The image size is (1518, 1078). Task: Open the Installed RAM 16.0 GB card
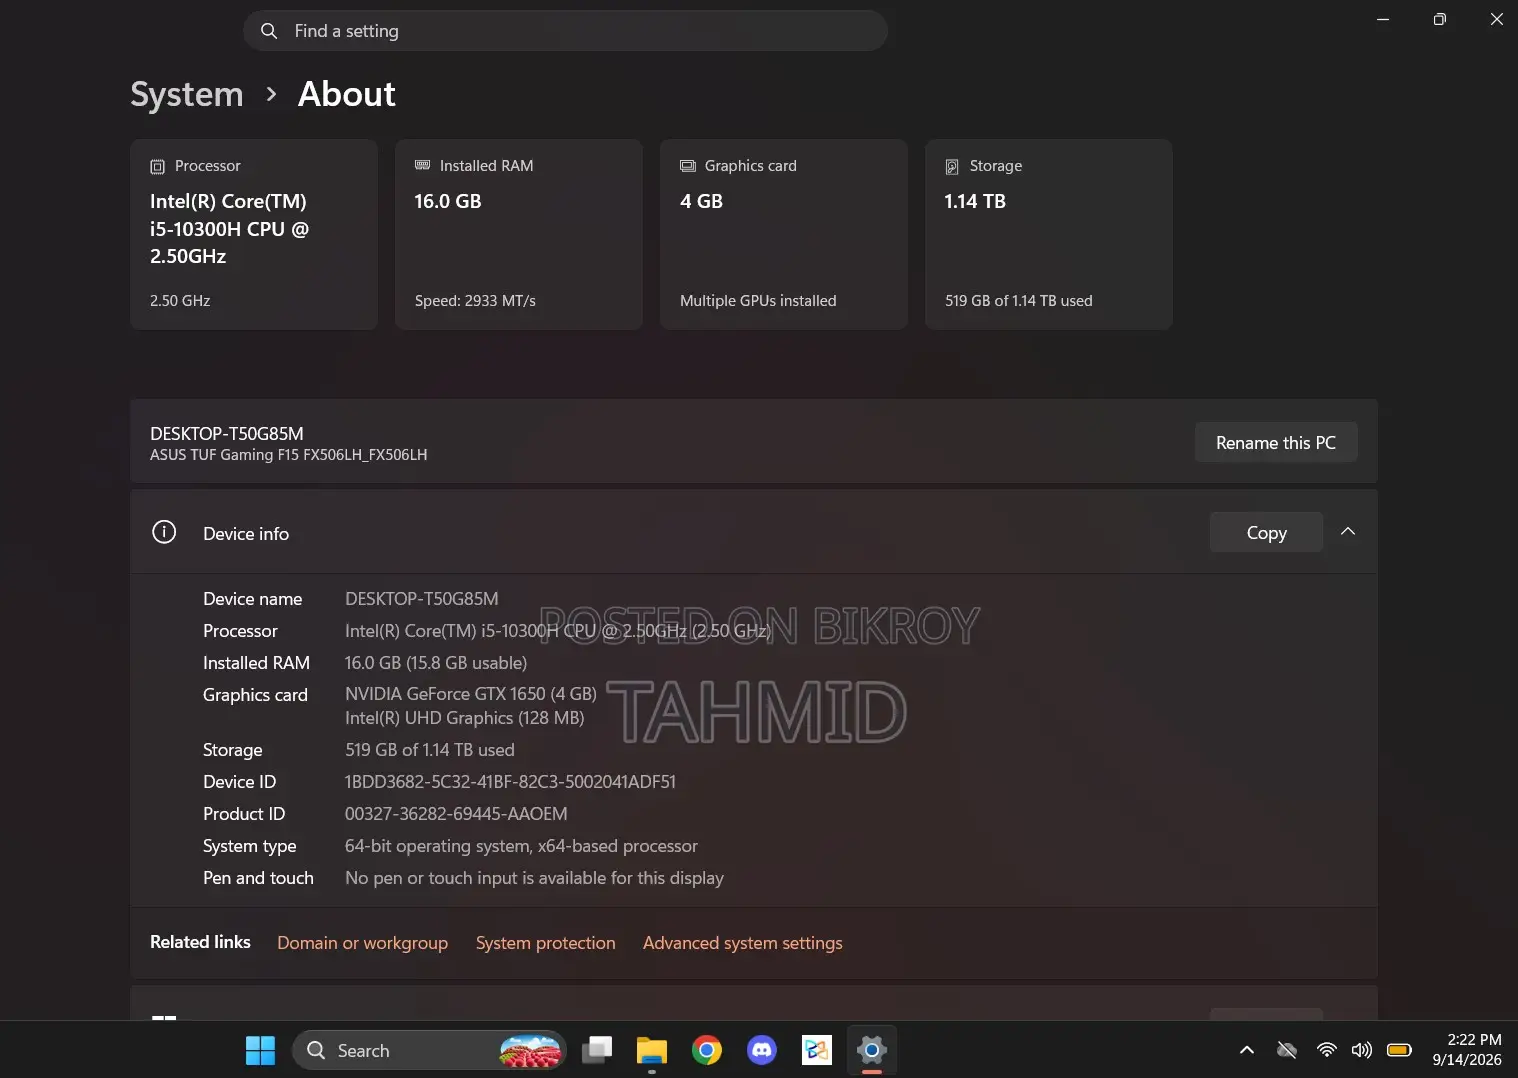pyautogui.click(x=519, y=234)
